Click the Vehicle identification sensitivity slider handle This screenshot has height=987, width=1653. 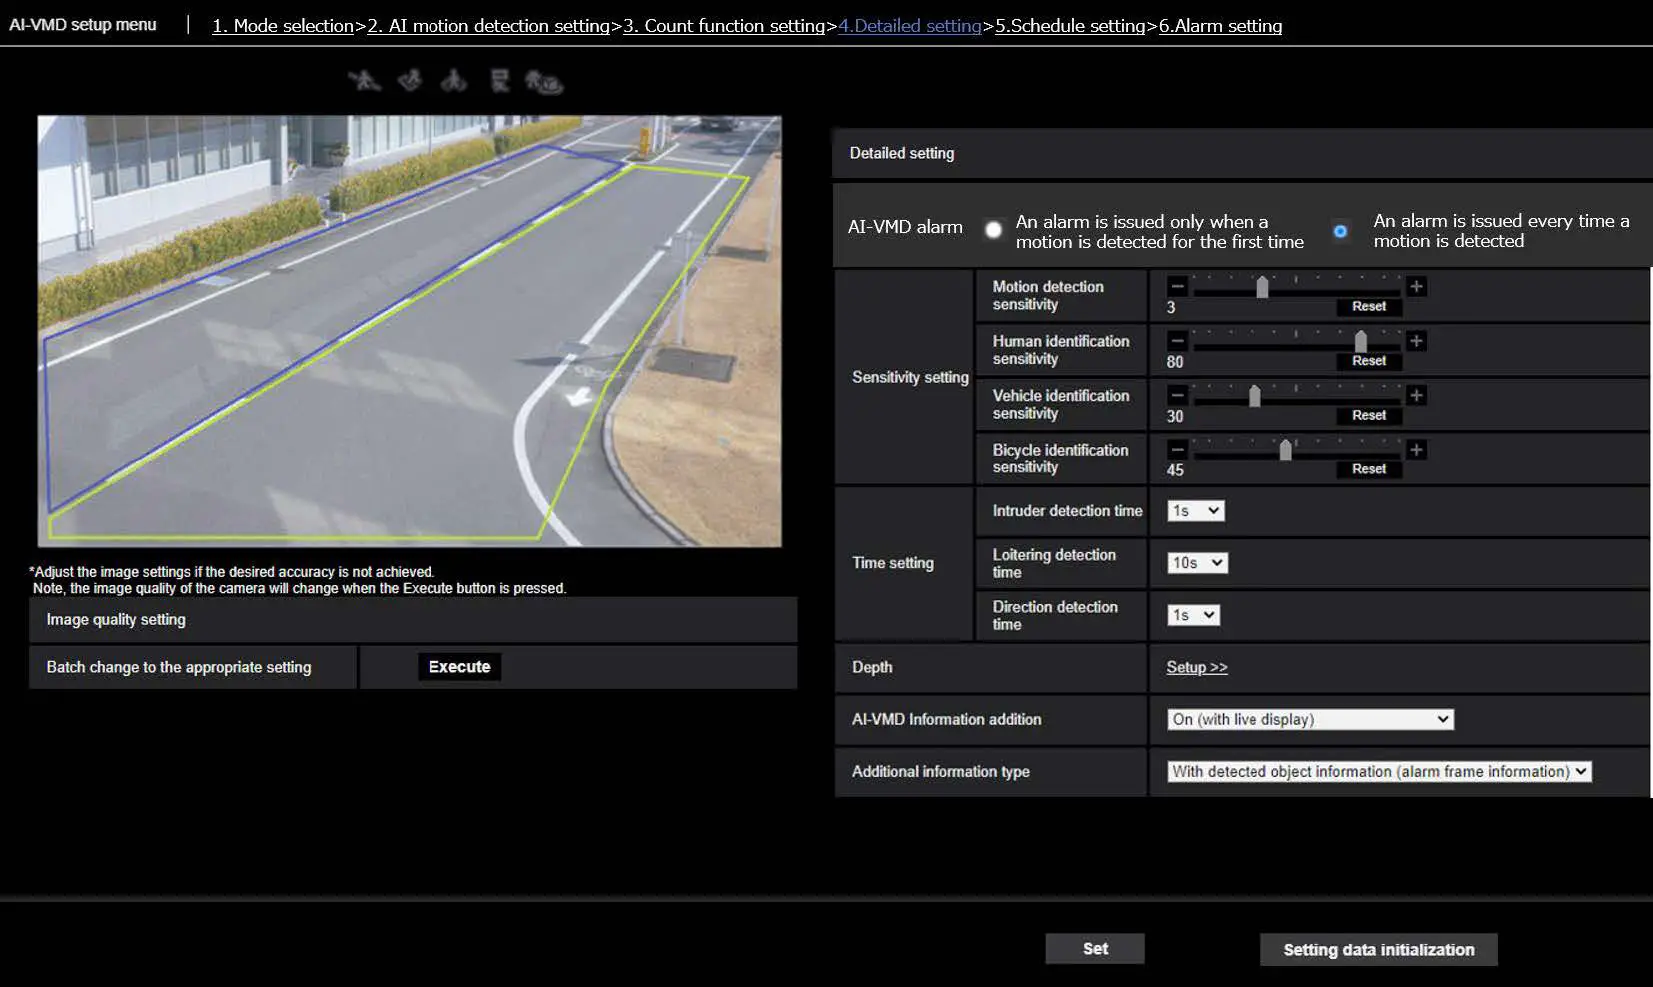[x=1254, y=396]
